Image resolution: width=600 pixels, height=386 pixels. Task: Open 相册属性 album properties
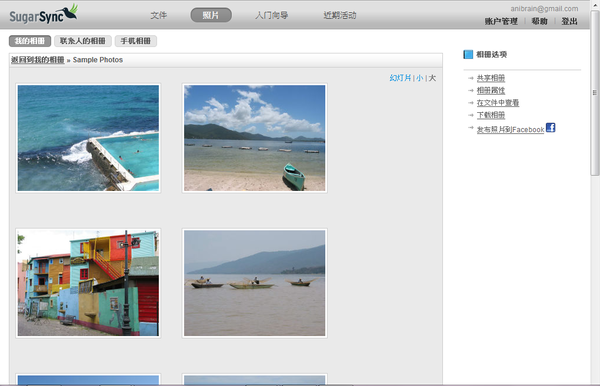(491, 90)
